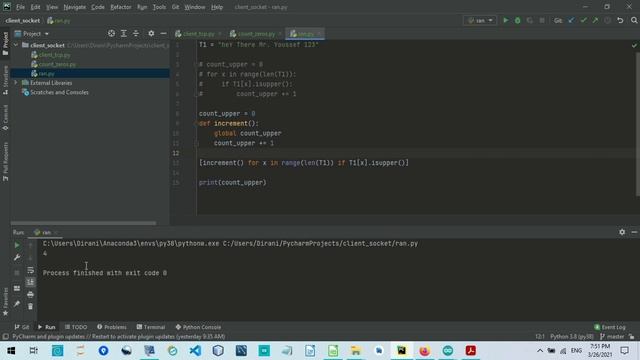
Task: Open the Tools menu
Action: pos(159,7)
